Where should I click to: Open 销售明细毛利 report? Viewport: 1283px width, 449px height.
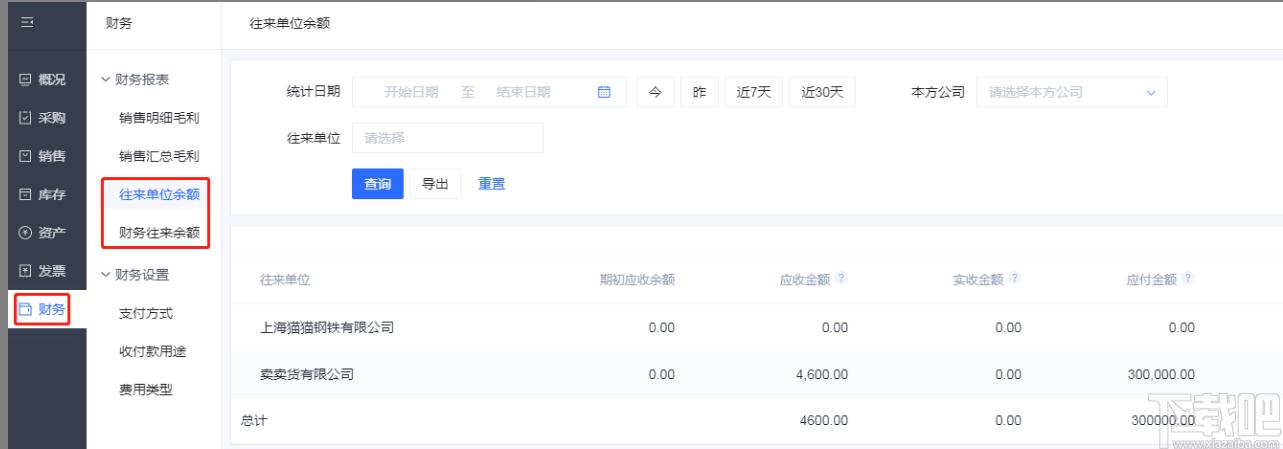tap(159, 118)
